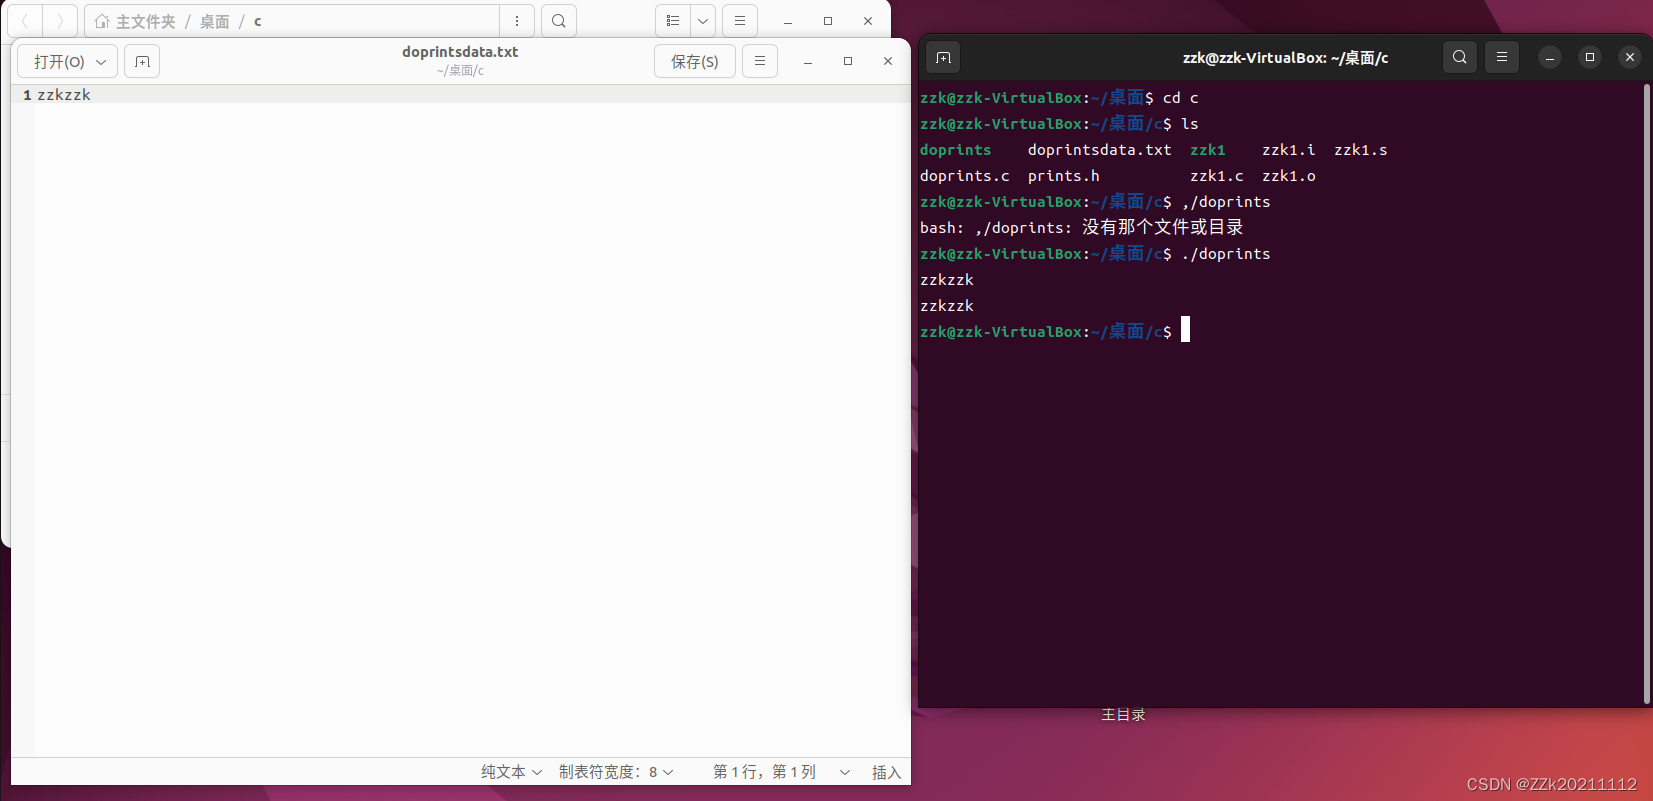Click 主文件夹 in path bar
This screenshot has height=801, width=1653.
click(x=146, y=21)
